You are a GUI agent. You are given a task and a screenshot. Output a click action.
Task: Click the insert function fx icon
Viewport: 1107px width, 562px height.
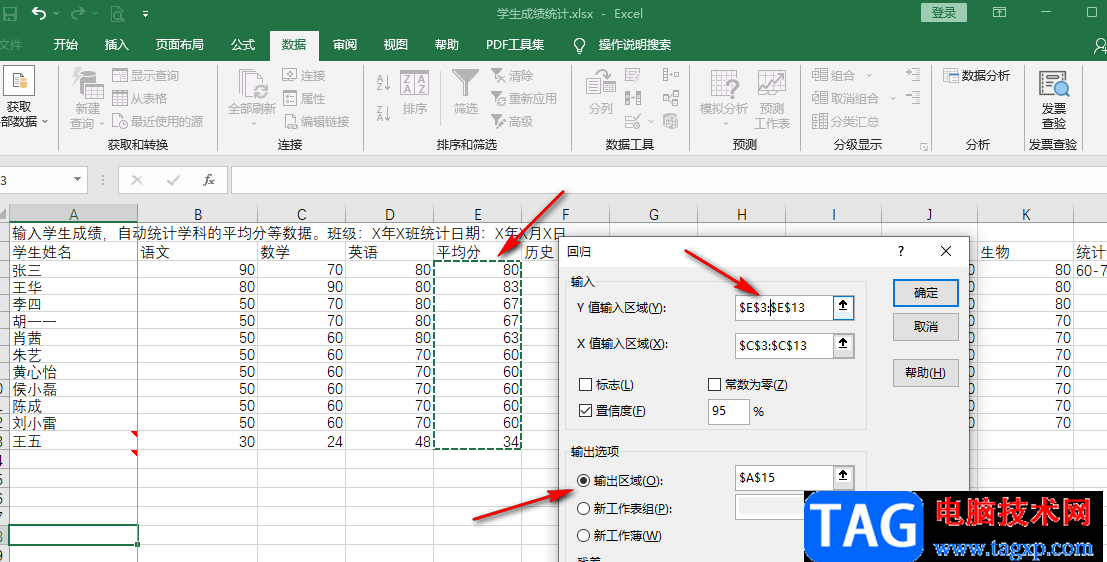pyautogui.click(x=209, y=180)
